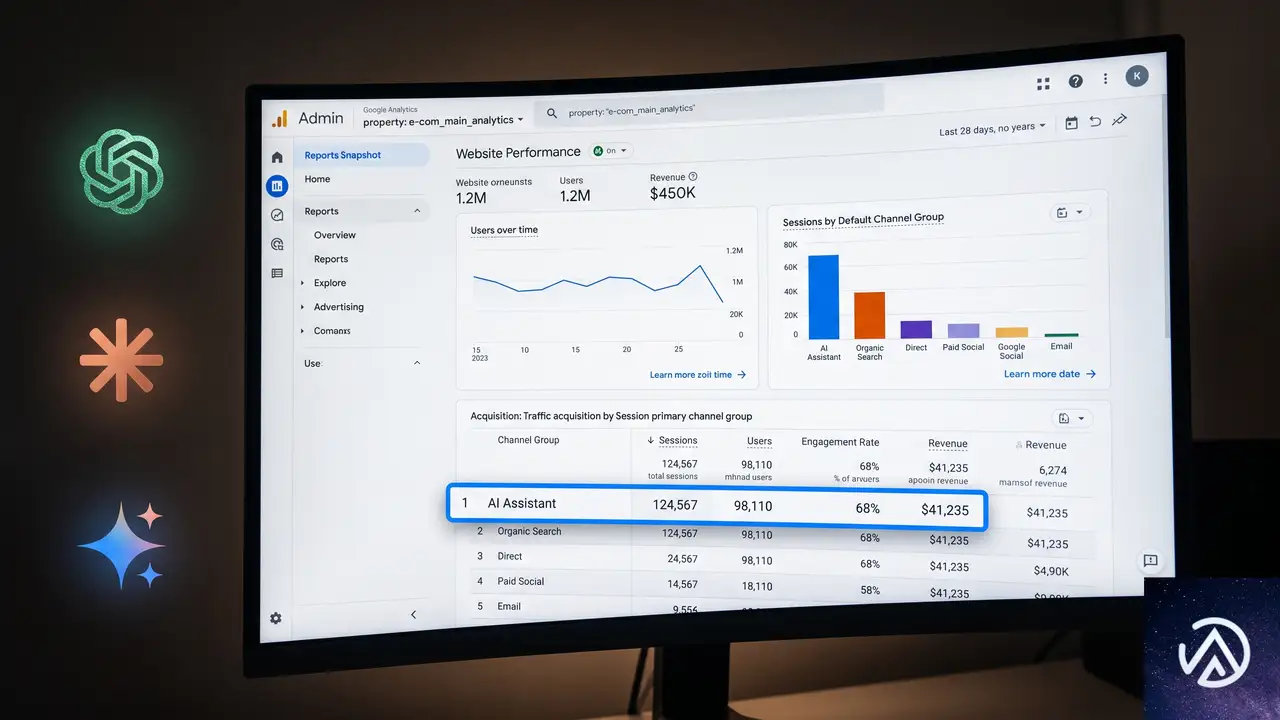
Task: Click the Learn more date link
Action: tap(1050, 374)
